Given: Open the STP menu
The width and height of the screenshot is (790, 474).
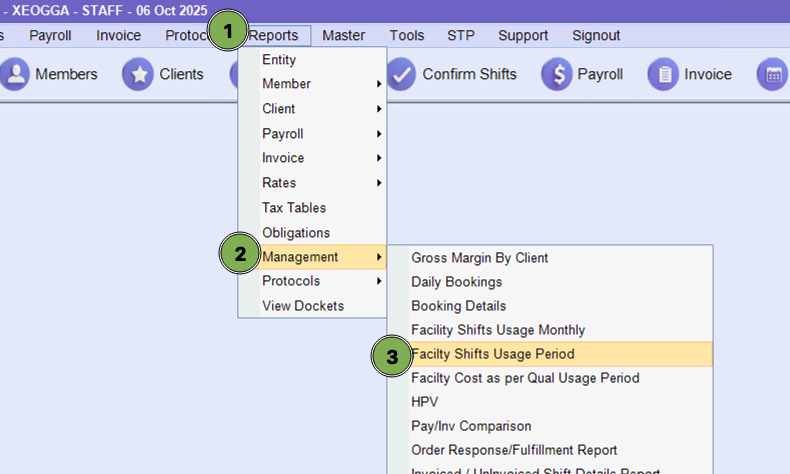Looking at the screenshot, I should 461,35.
